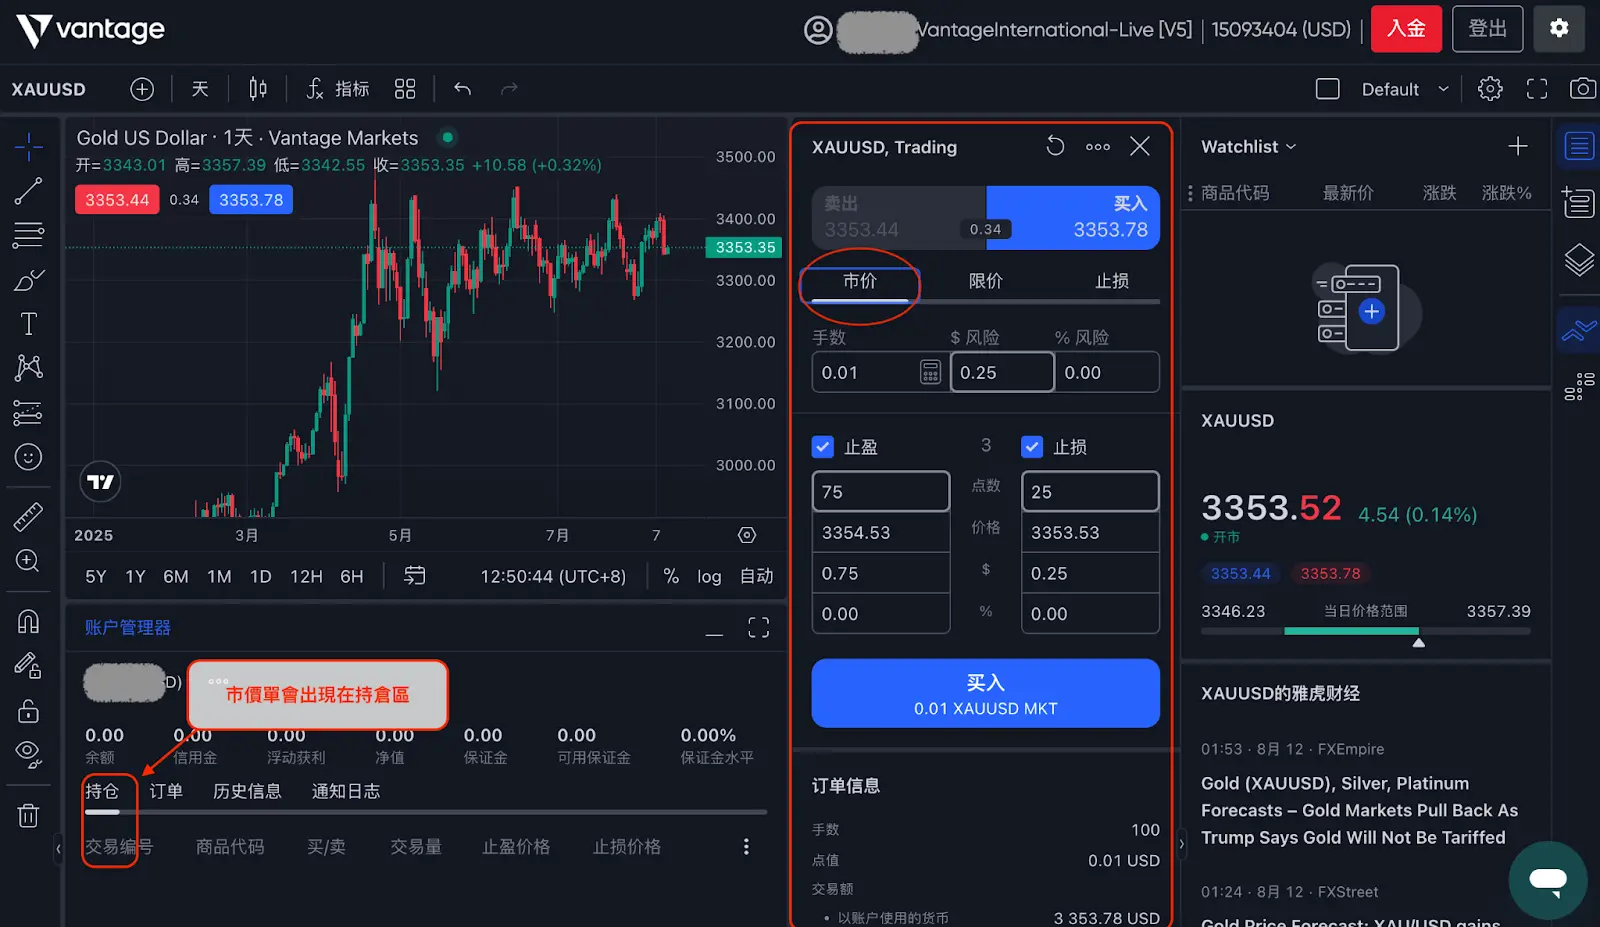Select the trend line drawing tool
Image resolution: width=1600 pixels, height=927 pixels.
pos(28,191)
